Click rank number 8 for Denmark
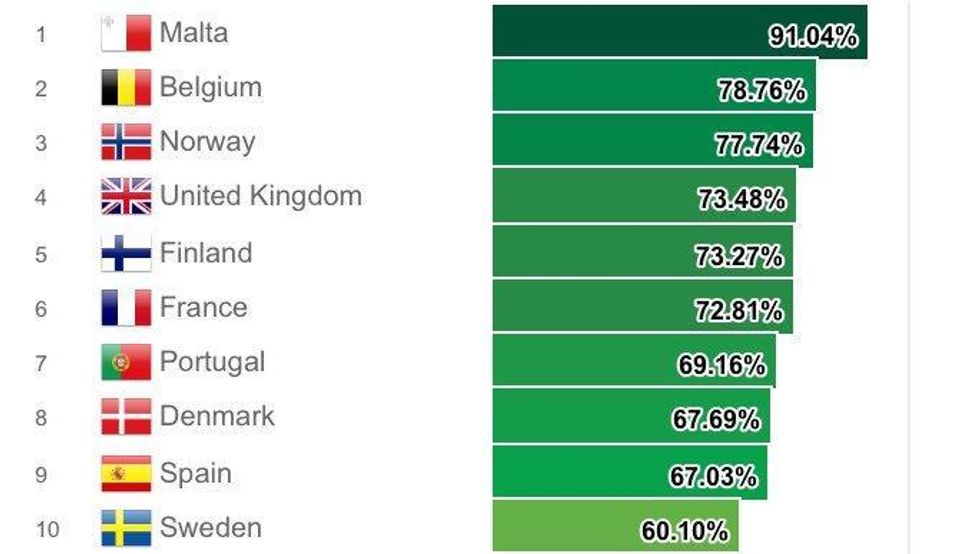980x554 pixels. [x=41, y=418]
